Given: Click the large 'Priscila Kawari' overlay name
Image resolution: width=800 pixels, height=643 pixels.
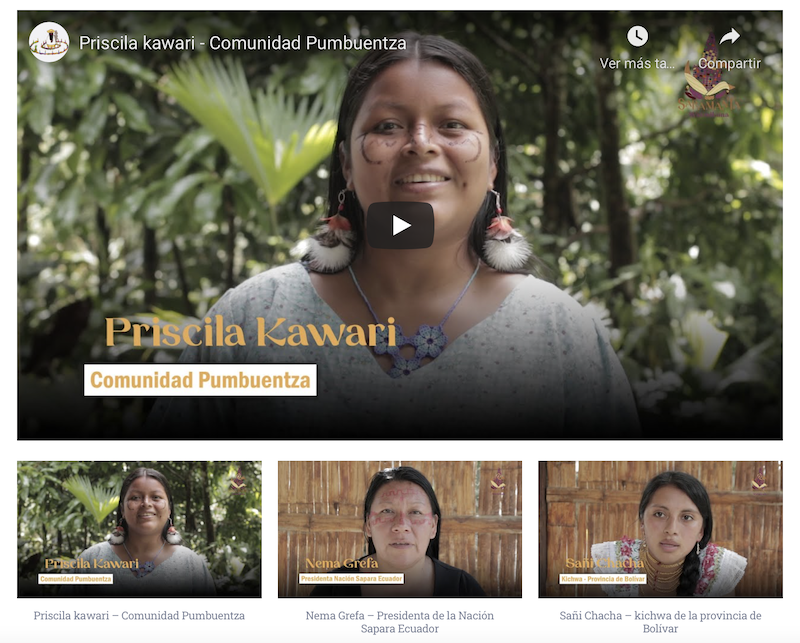Looking at the screenshot, I should (251, 332).
